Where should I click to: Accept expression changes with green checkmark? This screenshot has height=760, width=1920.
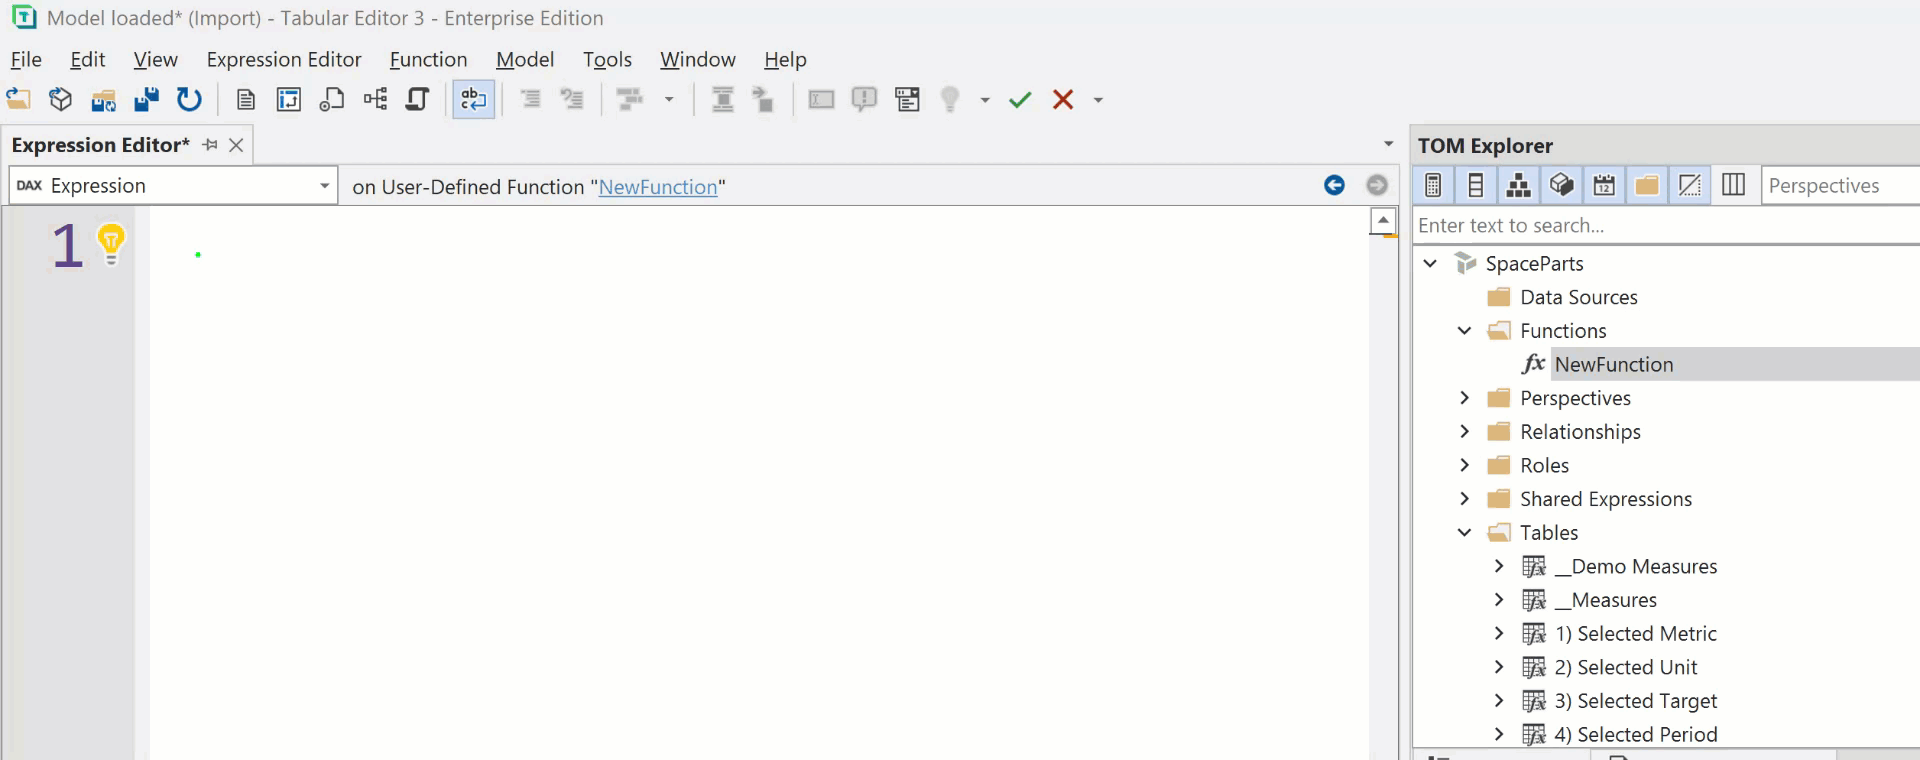(x=1020, y=99)
